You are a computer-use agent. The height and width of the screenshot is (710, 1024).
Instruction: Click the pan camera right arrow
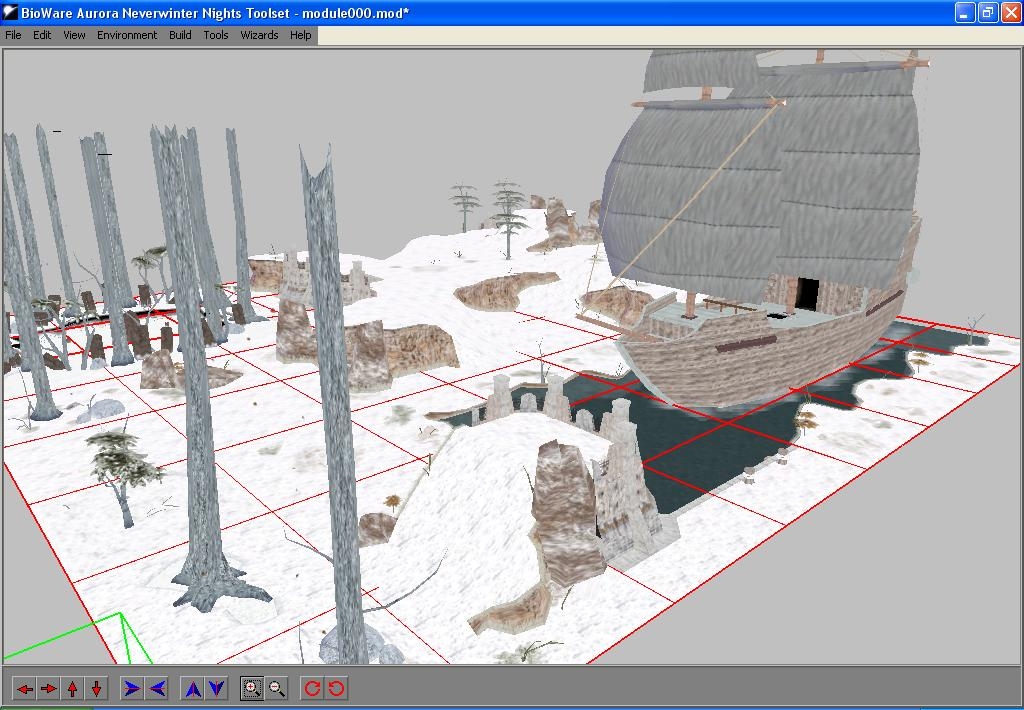pyautogui.click(x=49, y=688)
